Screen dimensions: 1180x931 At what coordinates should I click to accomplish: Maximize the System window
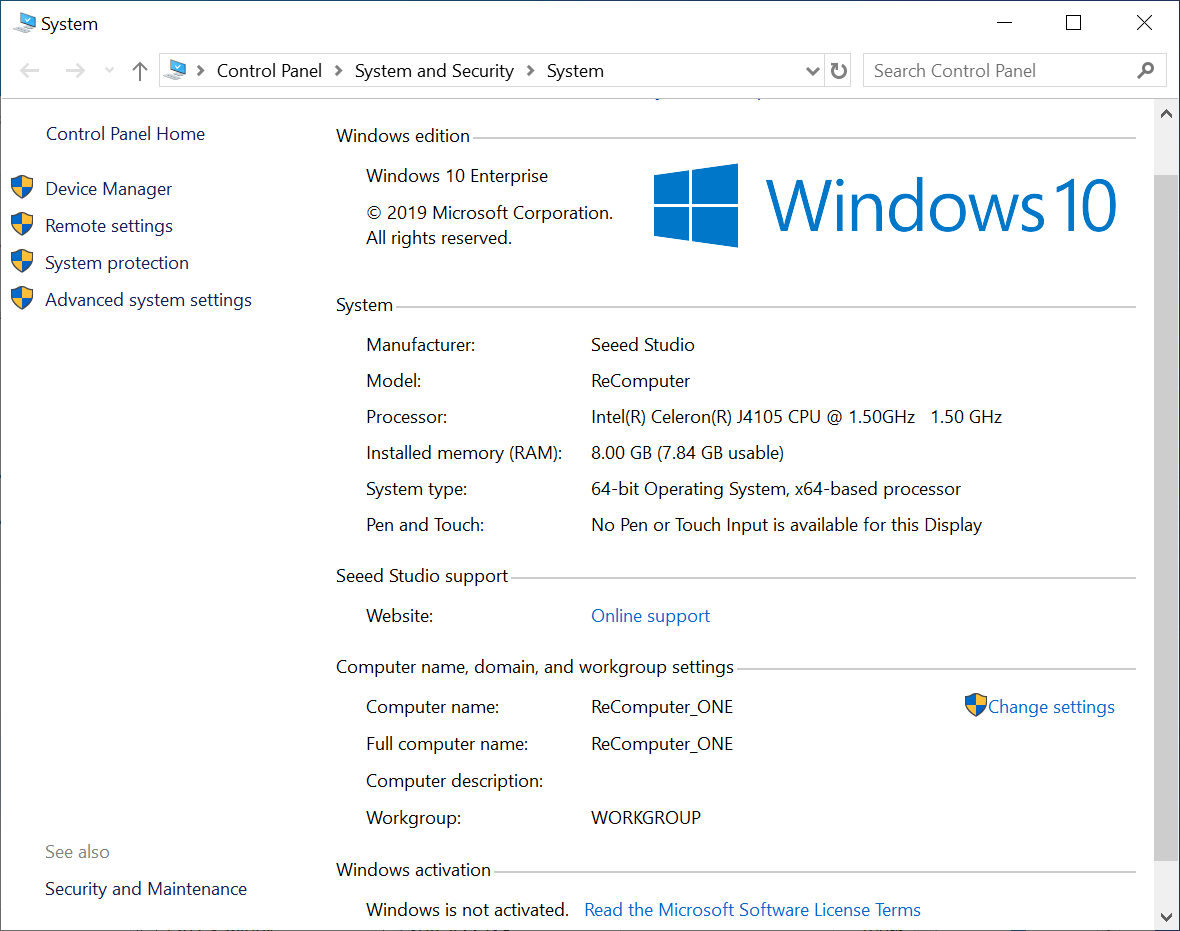click(1074, 23)
